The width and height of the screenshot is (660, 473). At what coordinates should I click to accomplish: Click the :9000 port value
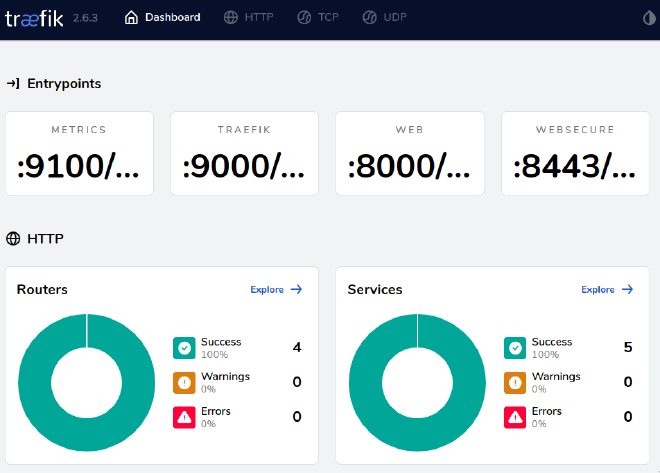click(243, 166)
